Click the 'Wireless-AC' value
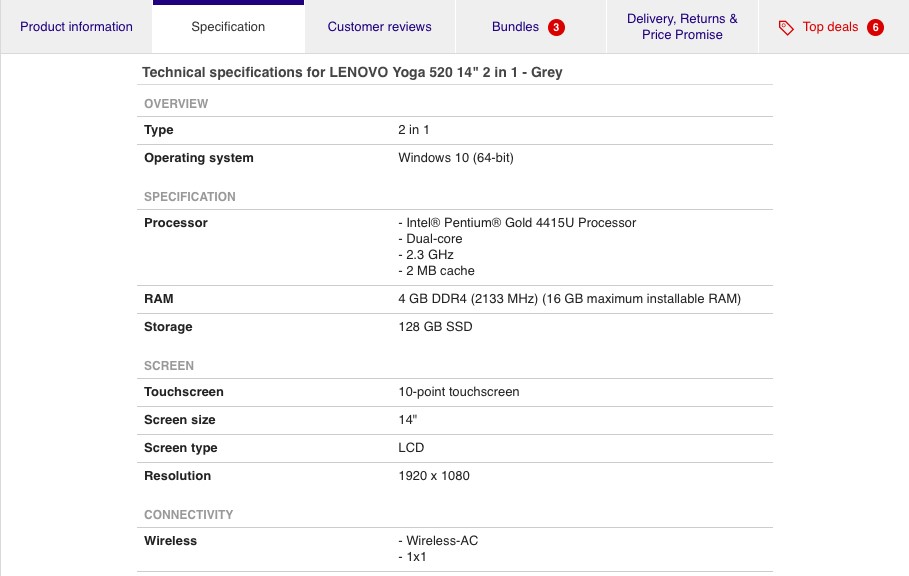Image resolution: width=909 pixels, height=576 pixels. [438, 541]
